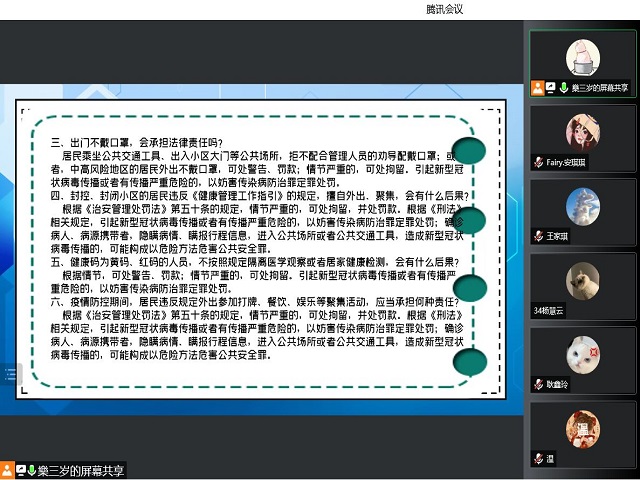Click the name label 34杨慧云
This screenshot has height=480, width=640.
click(x=549, y=311)
